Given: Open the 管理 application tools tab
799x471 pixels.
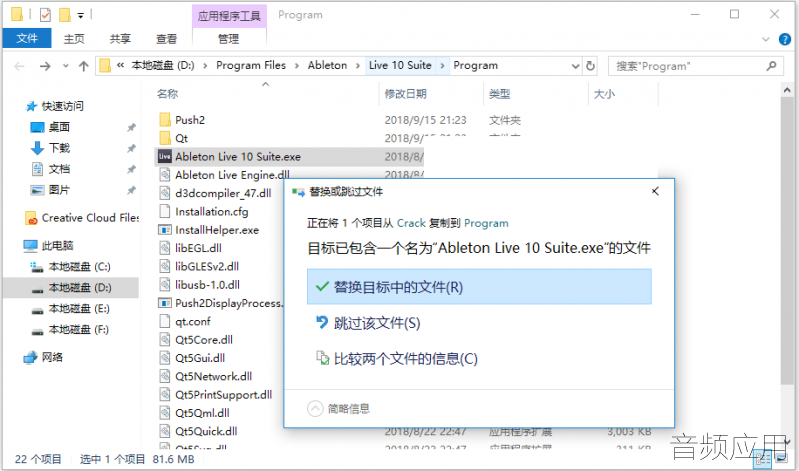Looking at the screenshot, I should point(228,39).
